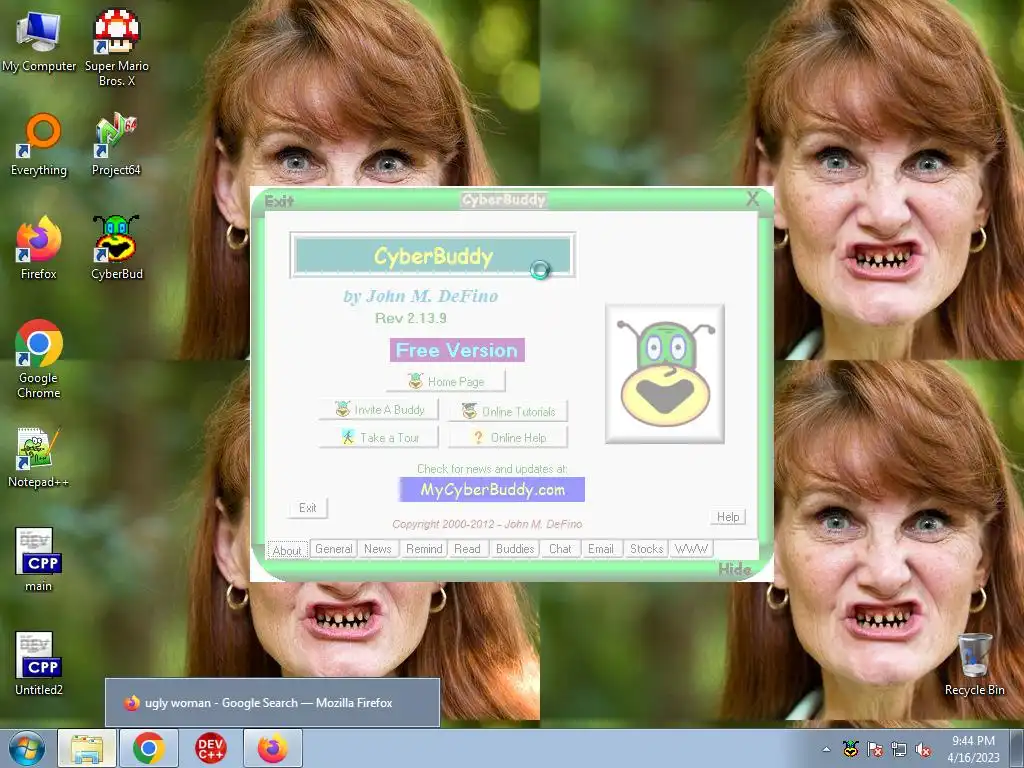Click the Exit label in CyberBuddy title bar

click(280, 201)
